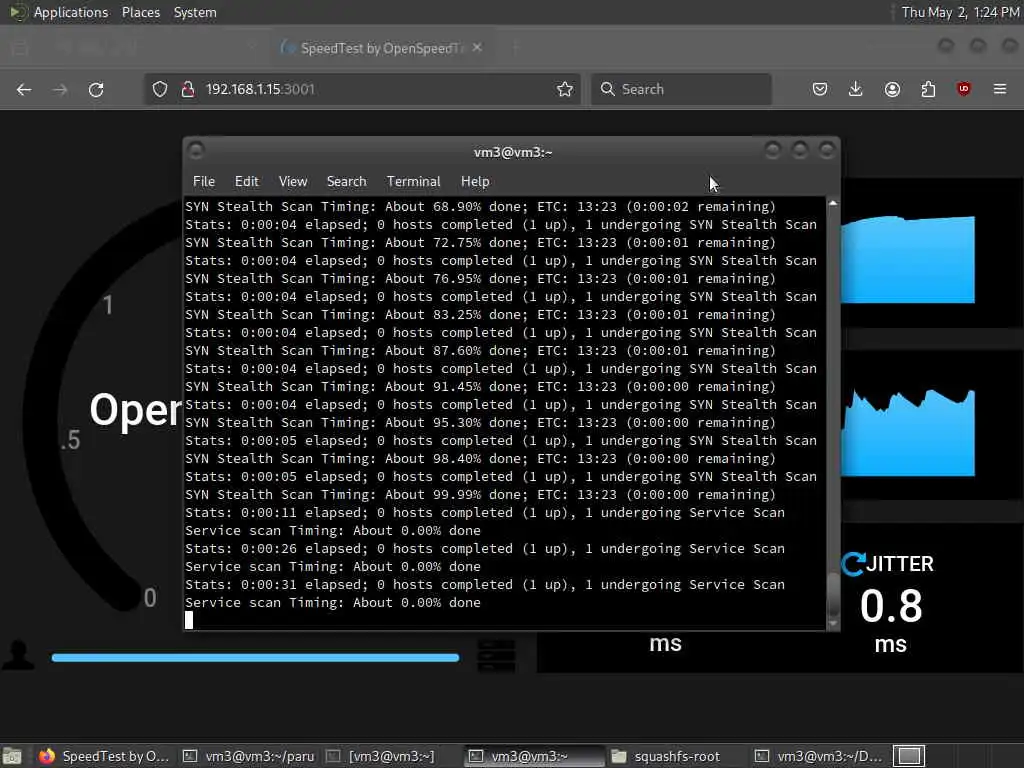
Task: Click the JITTER refresh icon
Action: pos(853,564)
